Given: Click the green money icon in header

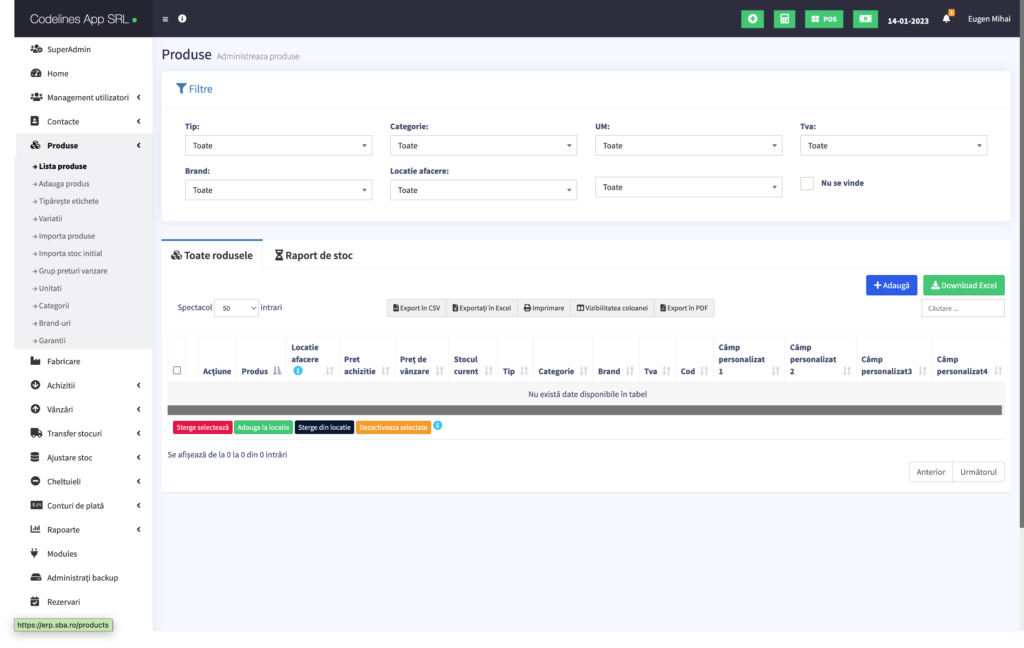Looking at the screenshot, I should coord(865,19).
